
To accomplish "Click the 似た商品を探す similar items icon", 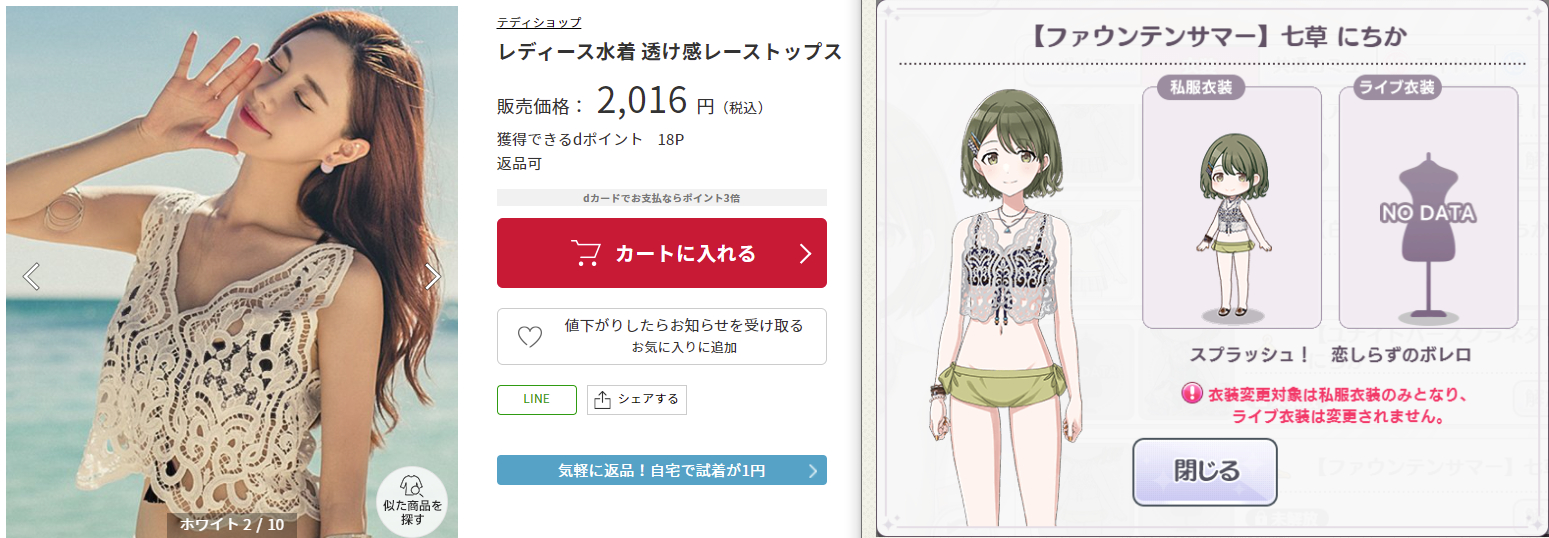I will pyautogui.click(x=412, y=501).
